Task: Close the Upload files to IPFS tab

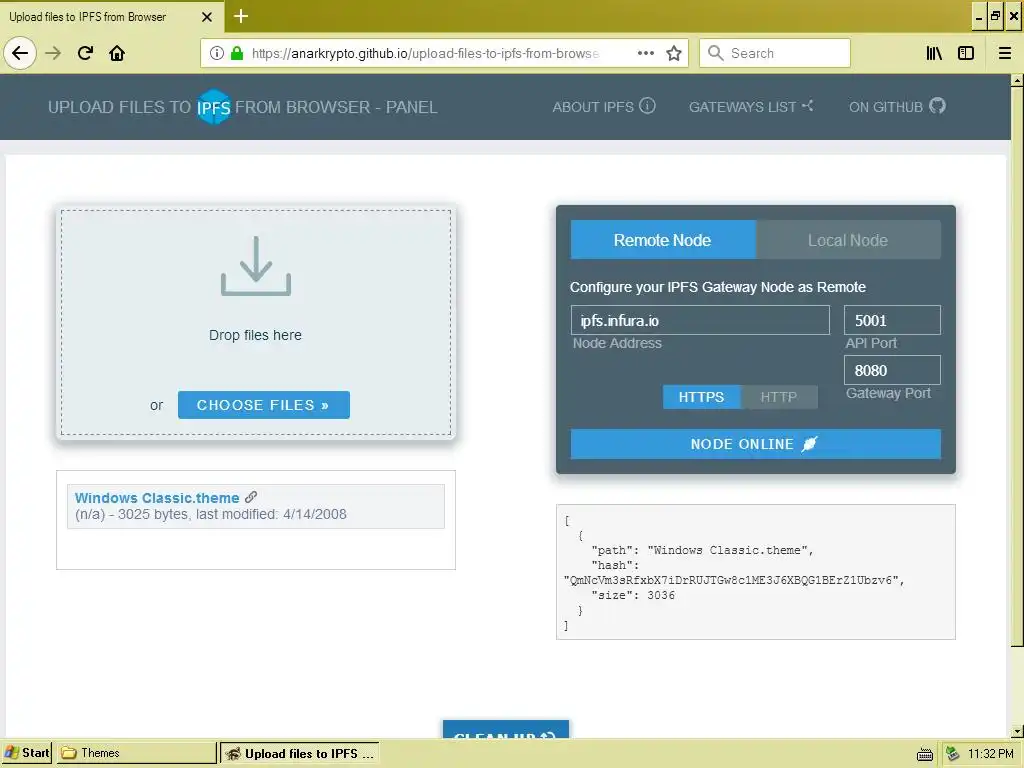Action: coord(207,17)
